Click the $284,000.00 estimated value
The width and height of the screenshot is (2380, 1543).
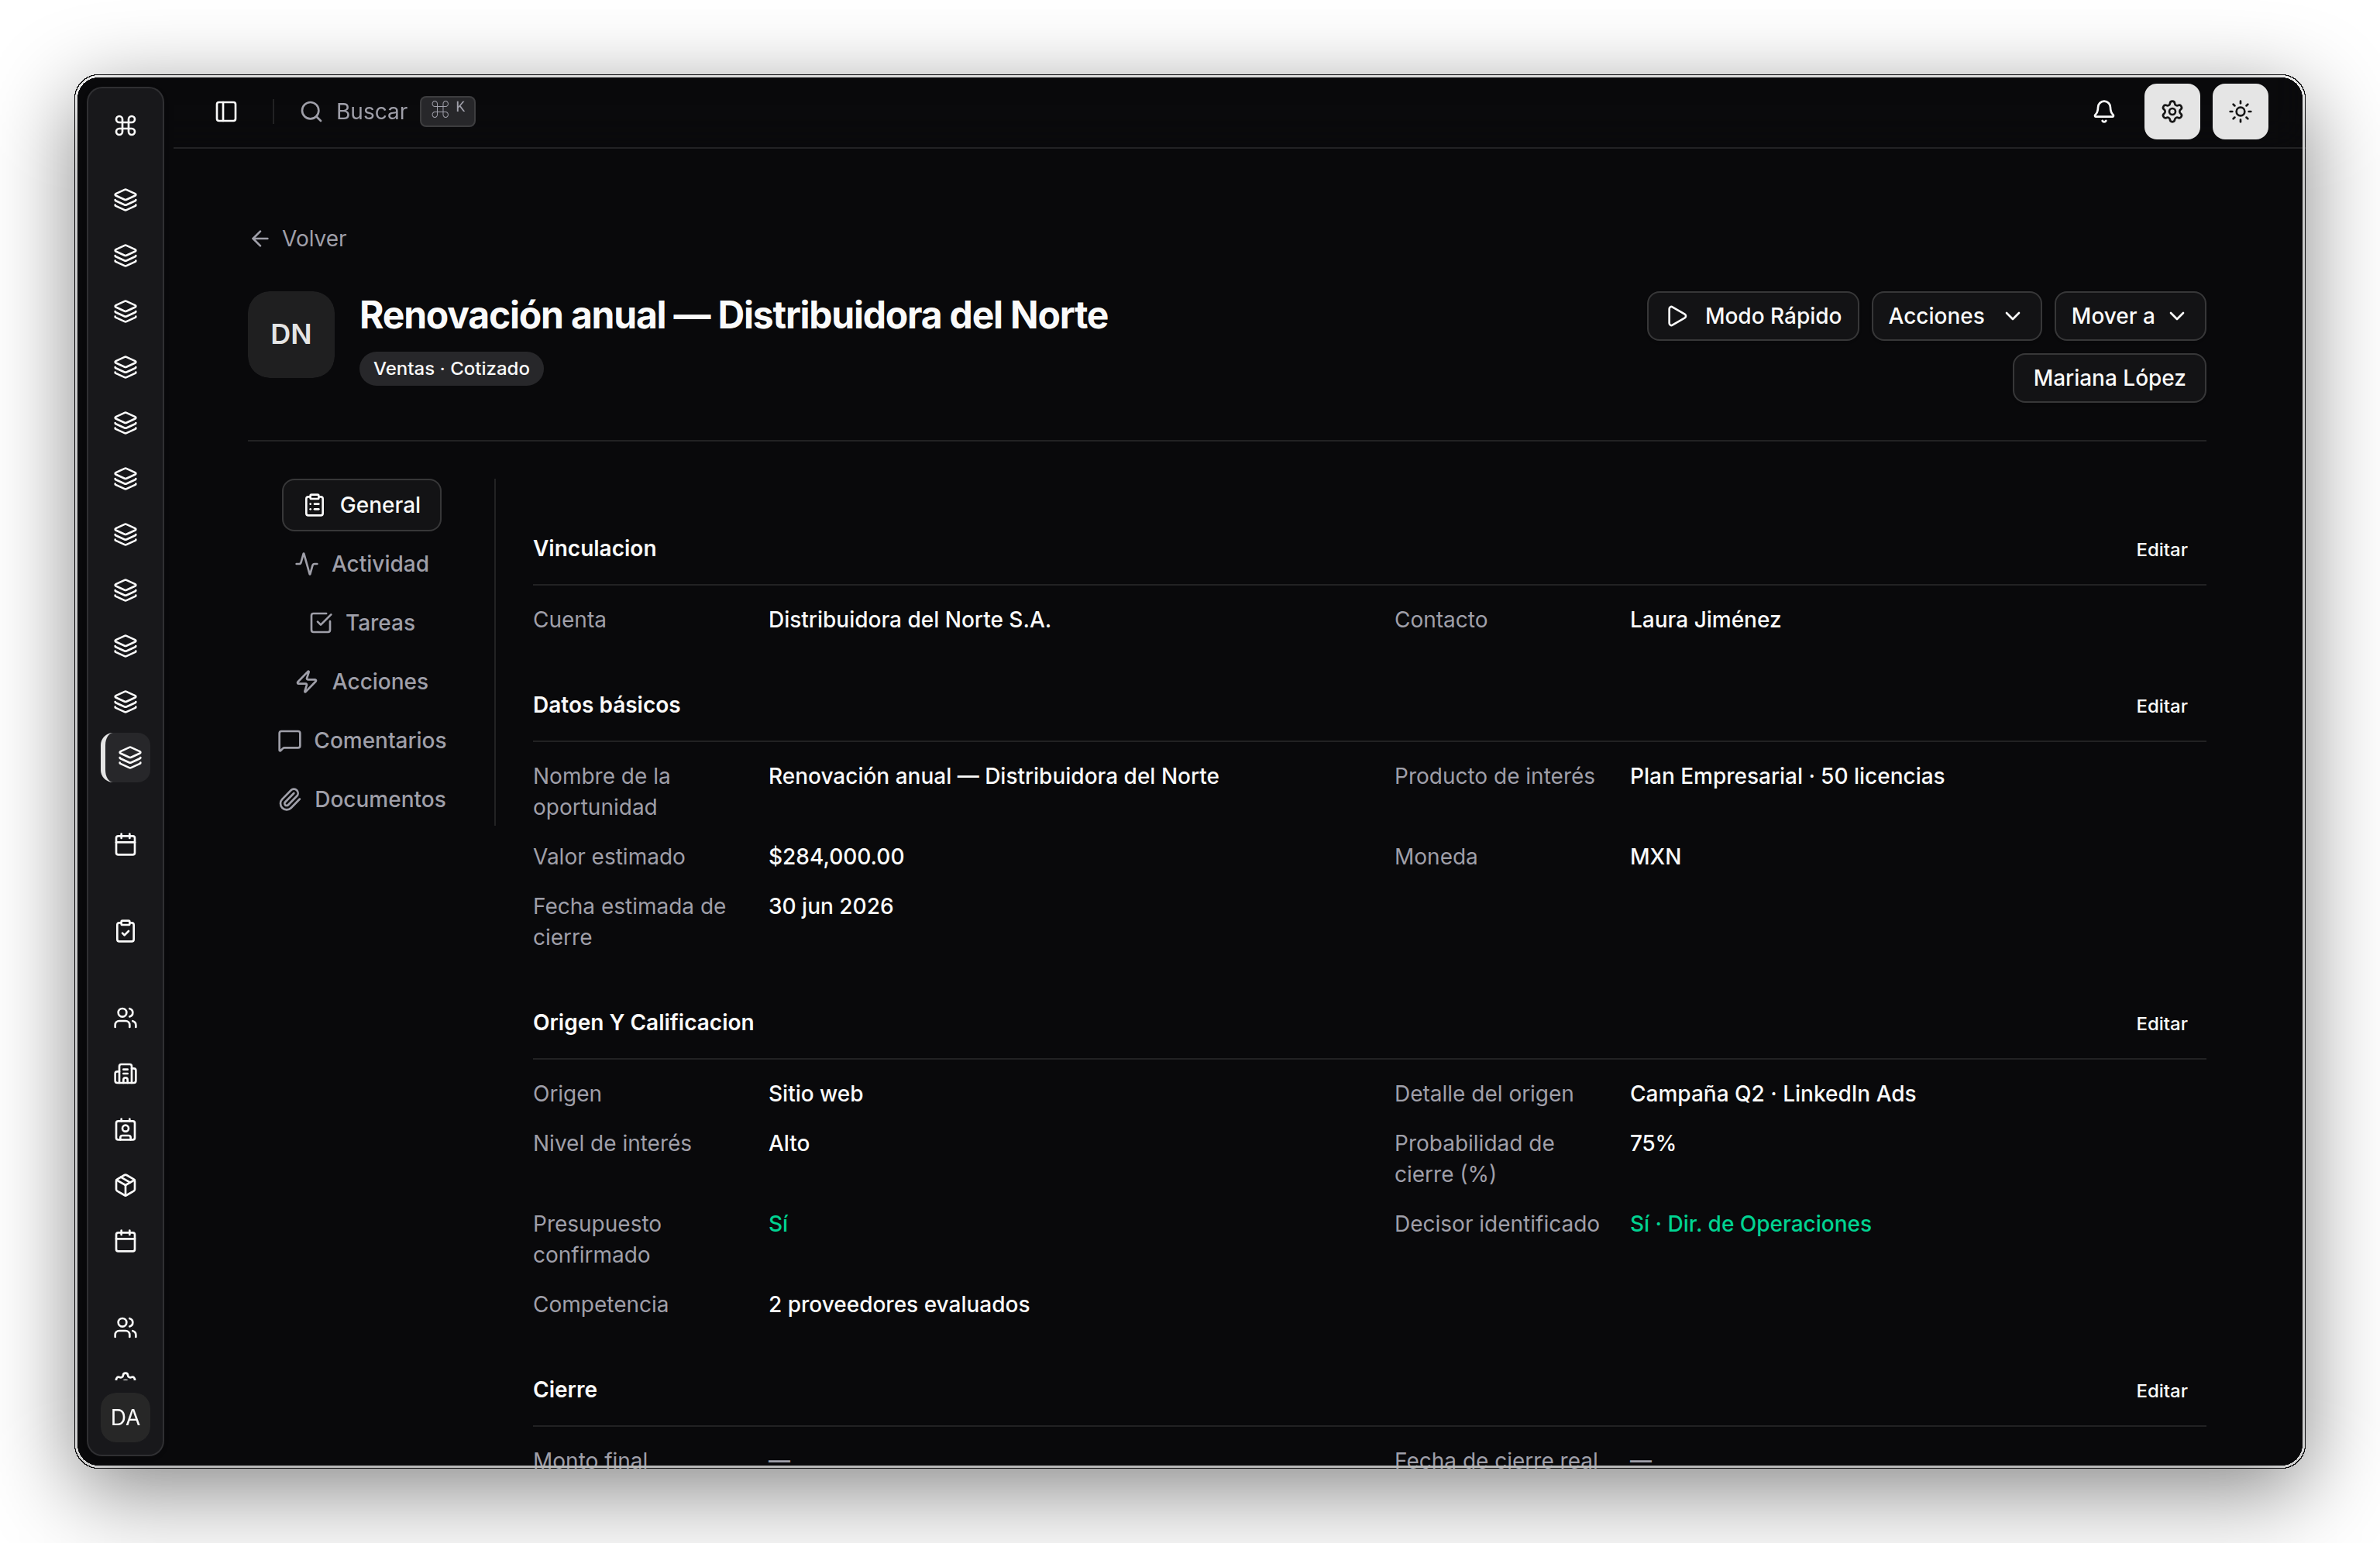coord(836,856)
